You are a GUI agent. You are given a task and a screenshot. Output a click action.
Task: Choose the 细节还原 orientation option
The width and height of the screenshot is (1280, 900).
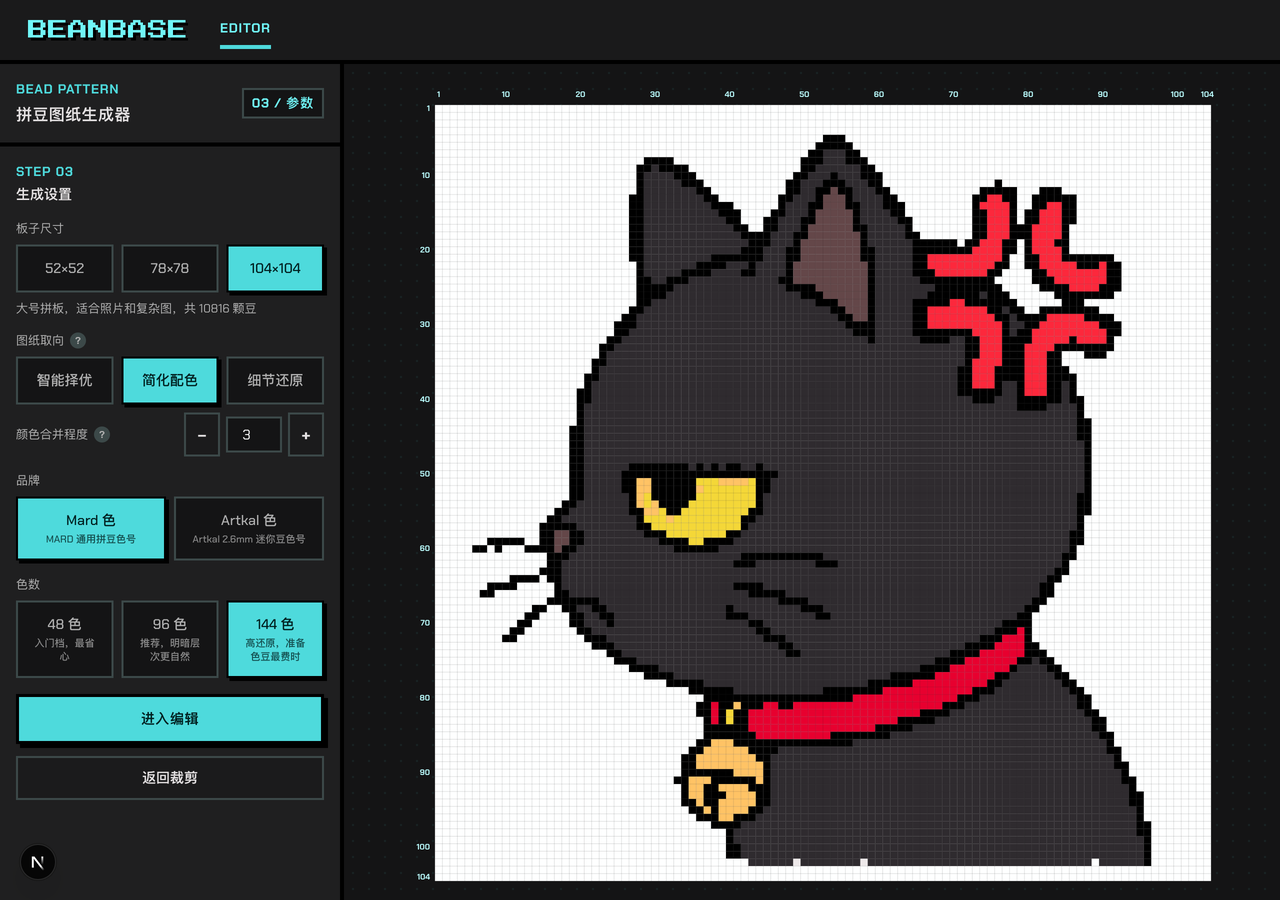pos(275,380)
